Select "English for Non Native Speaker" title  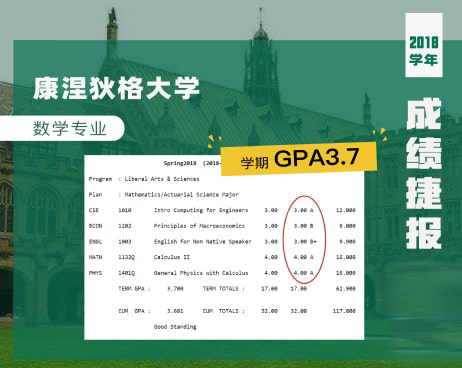[x=203, y=241]
